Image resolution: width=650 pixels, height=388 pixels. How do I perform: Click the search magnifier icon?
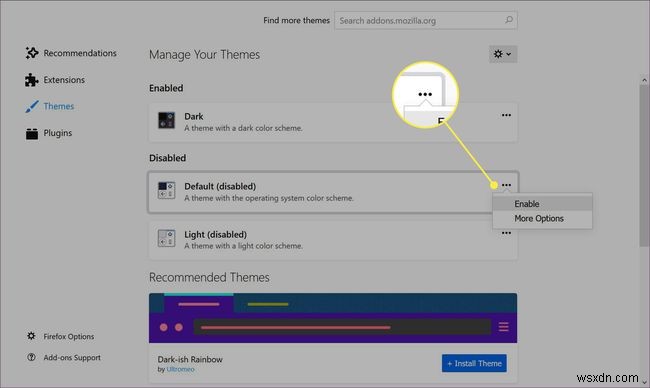pyautogui.click(x=509, y=19)
